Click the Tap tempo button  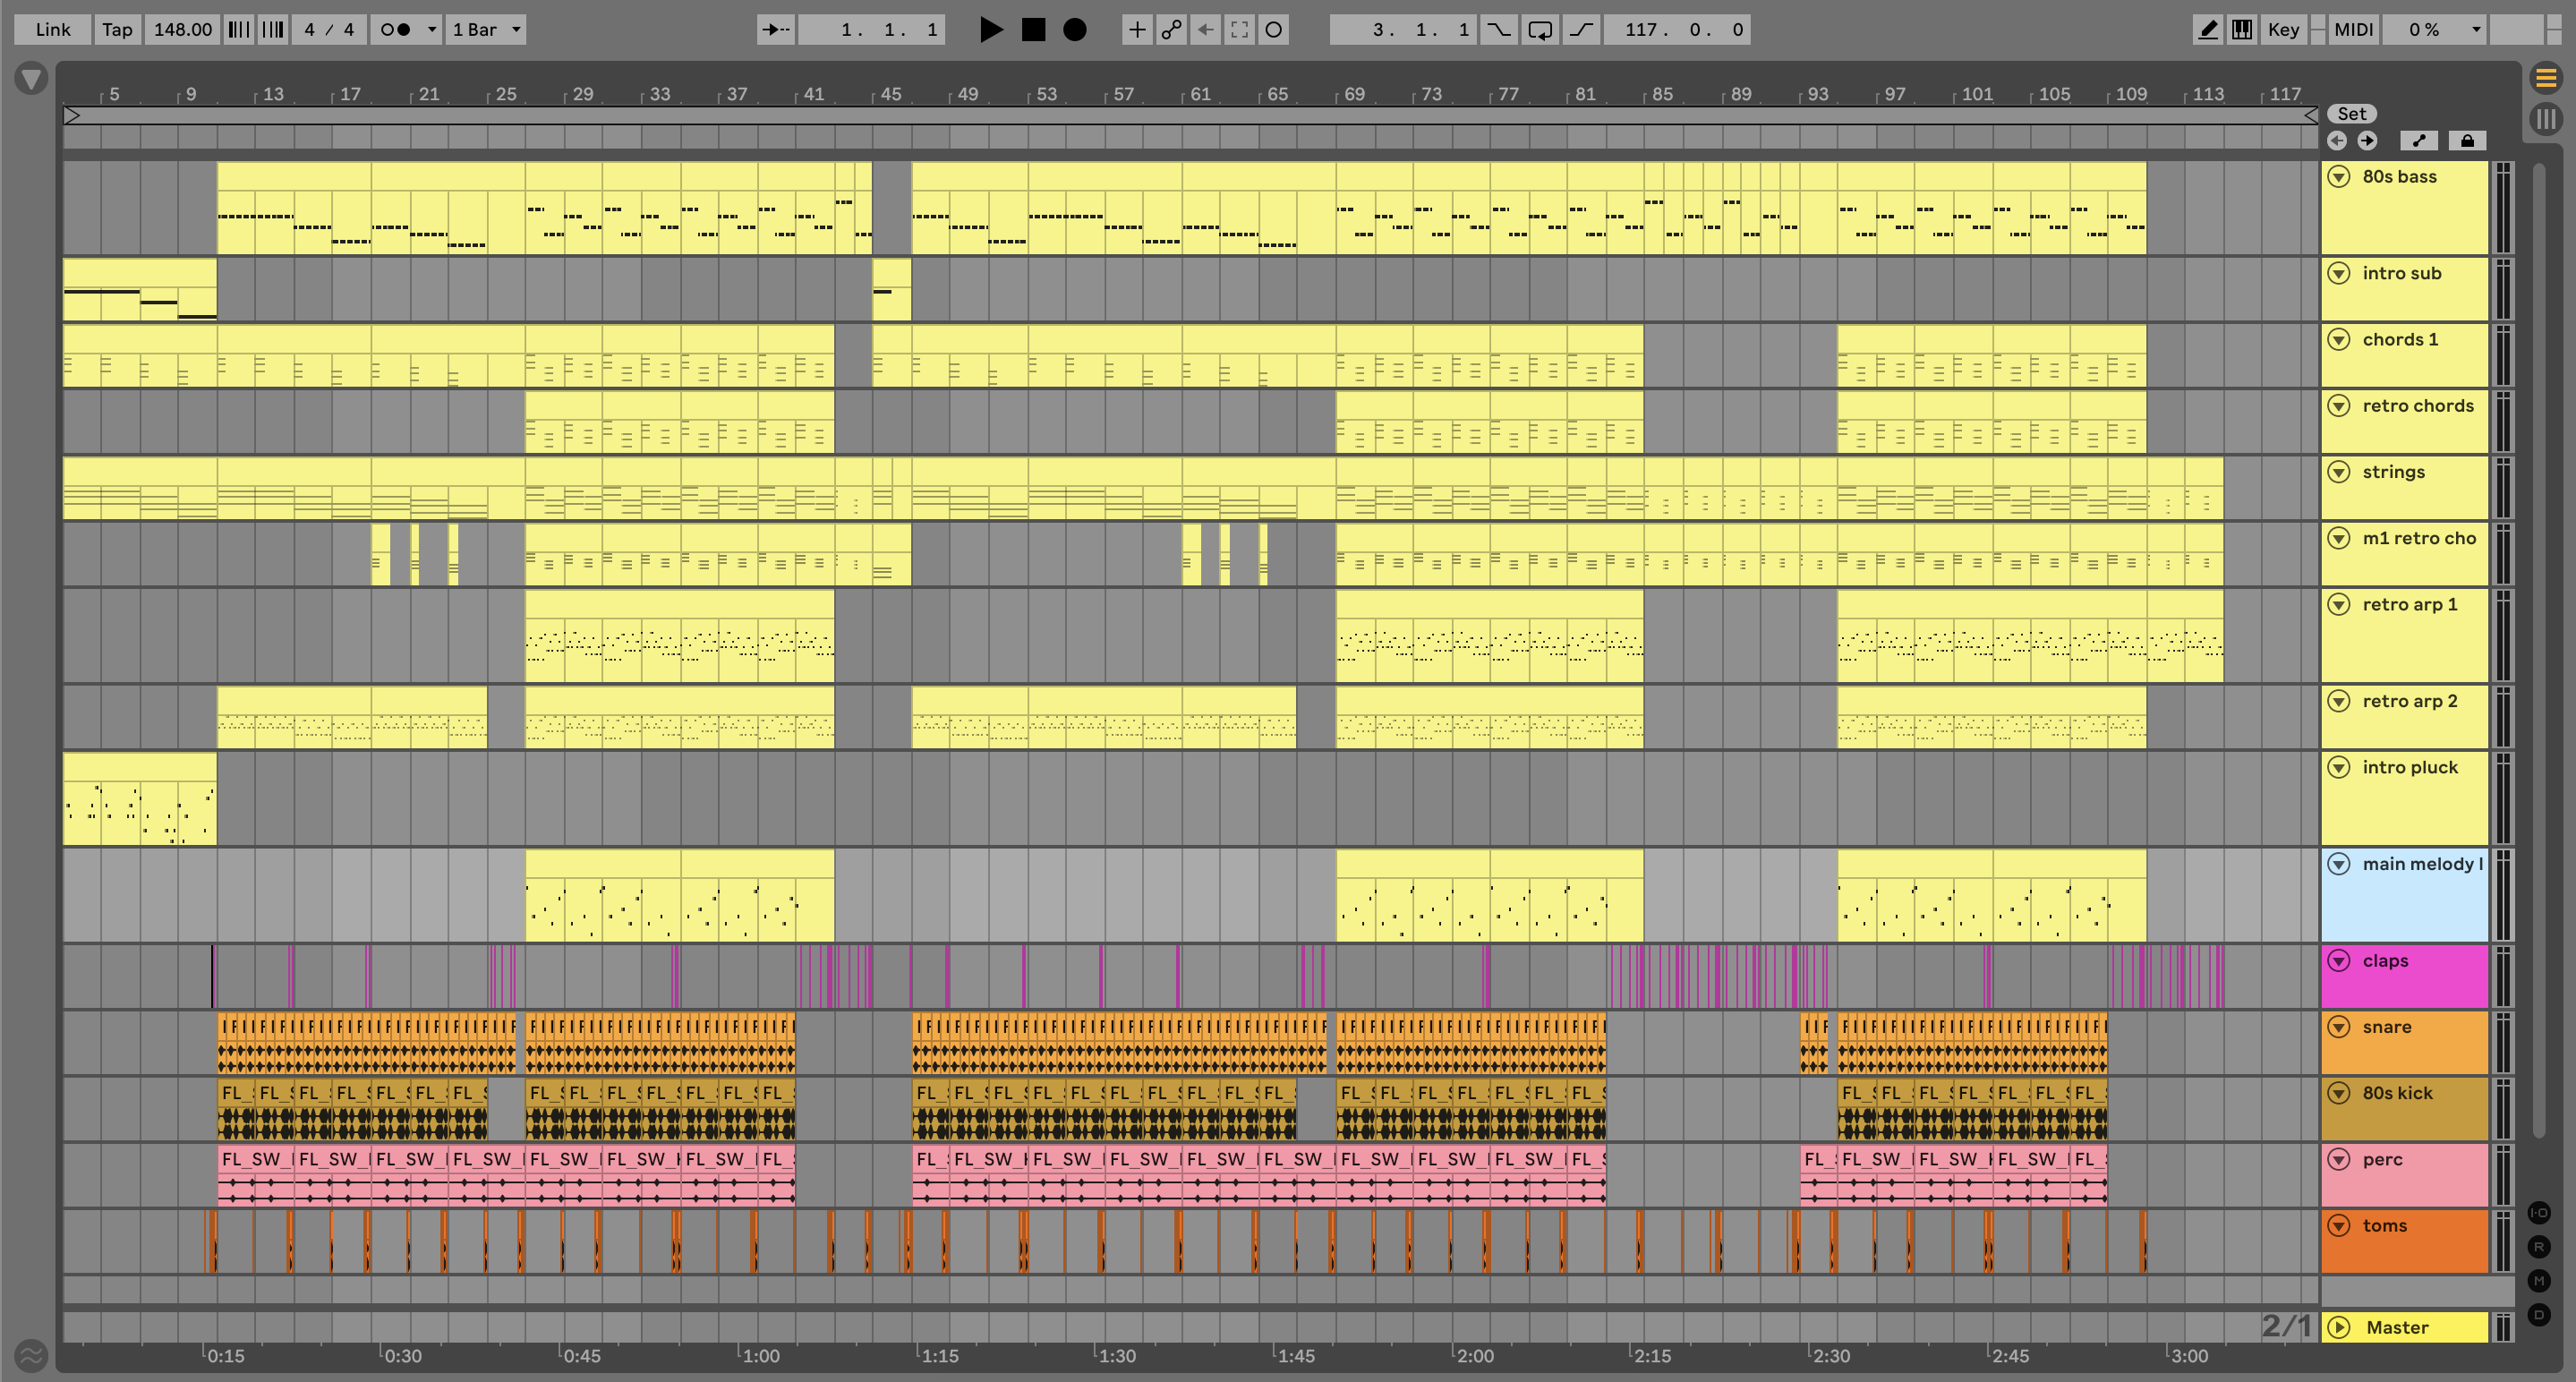click(x=117, y=30)
